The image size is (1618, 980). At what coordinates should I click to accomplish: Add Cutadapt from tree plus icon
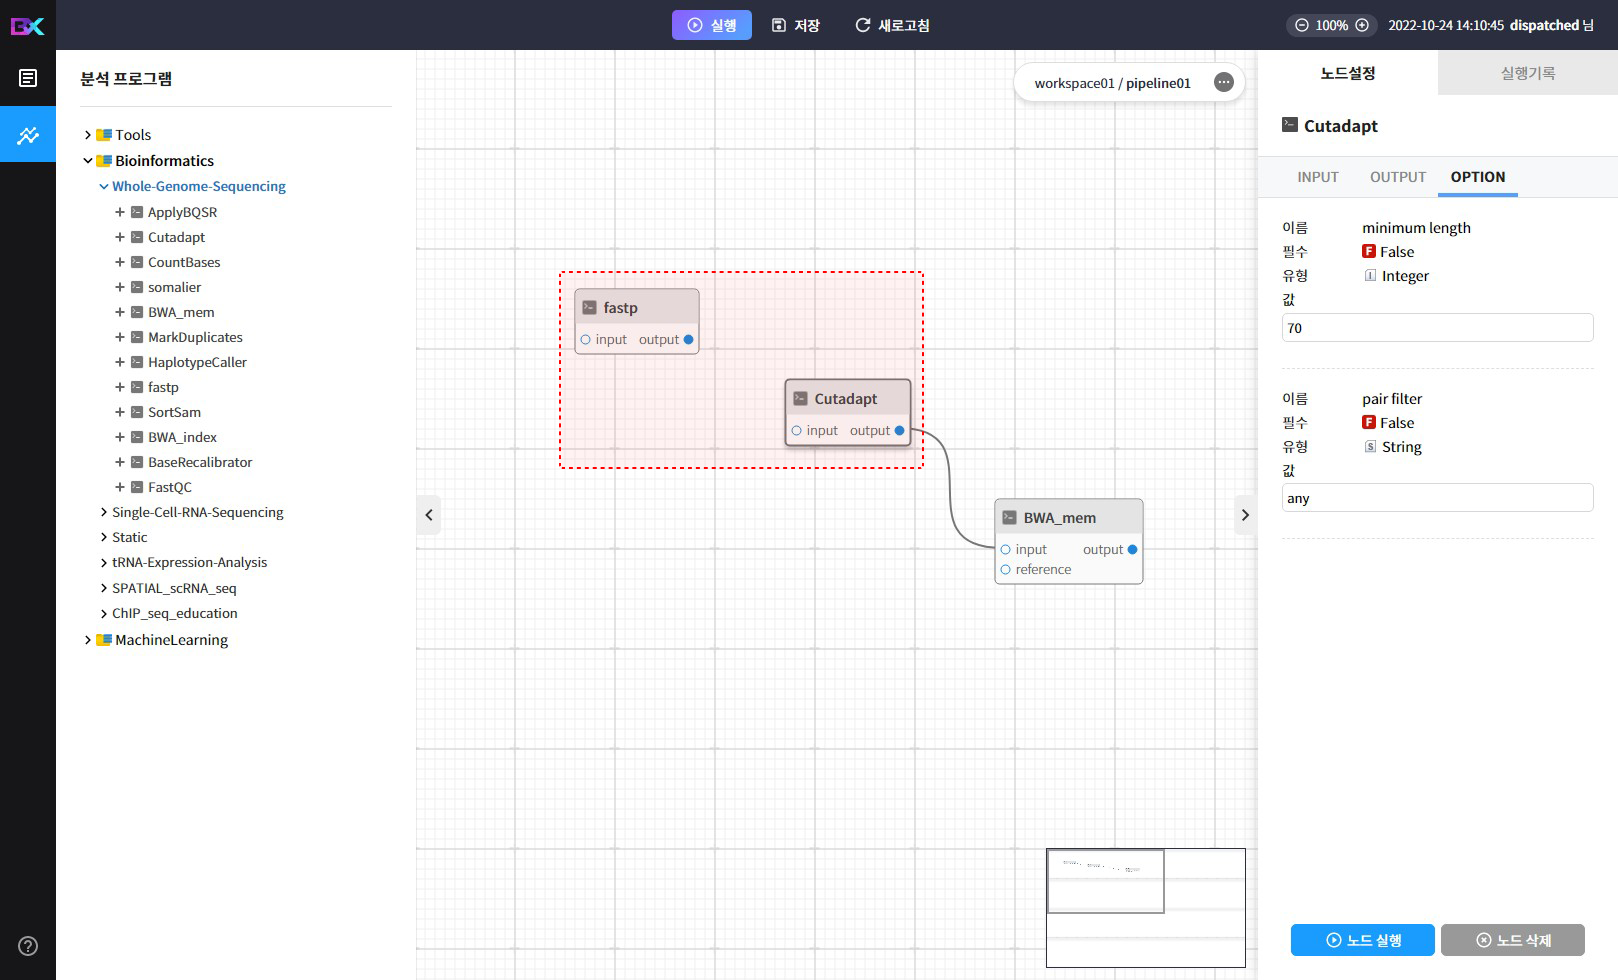pyautogui.click(x=120, y=237)
